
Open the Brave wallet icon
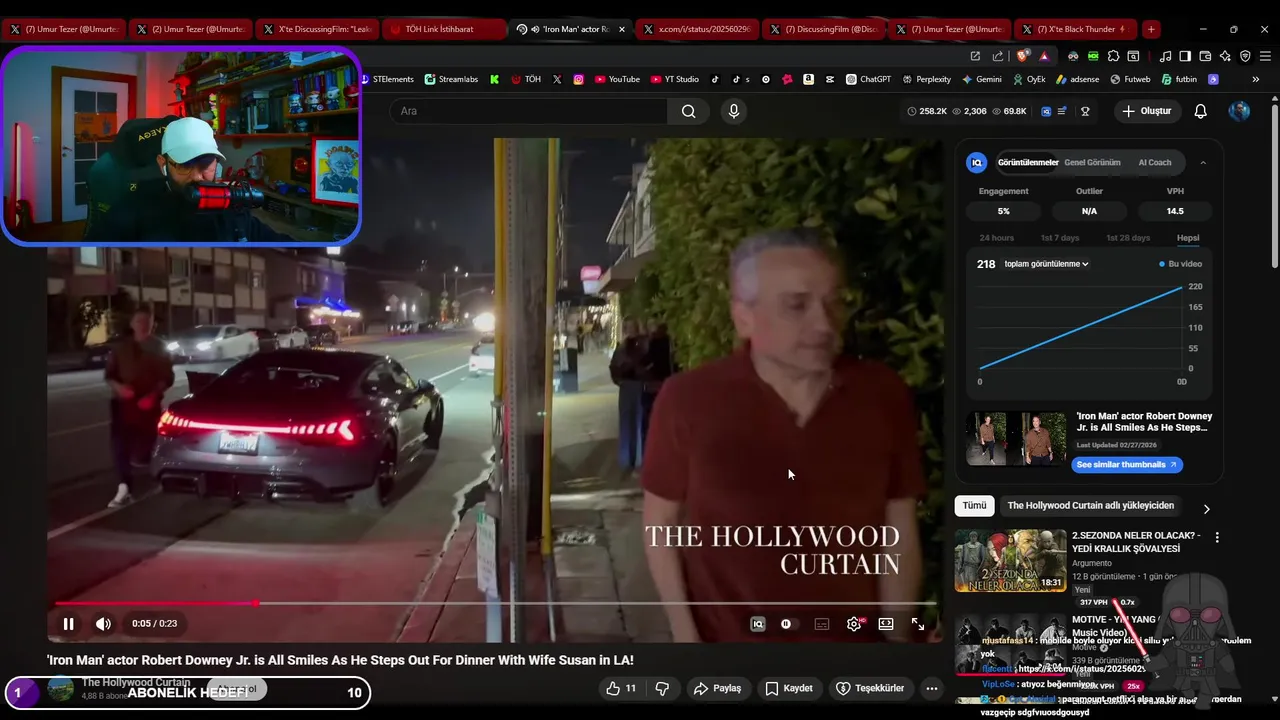tap(1205, 56)
